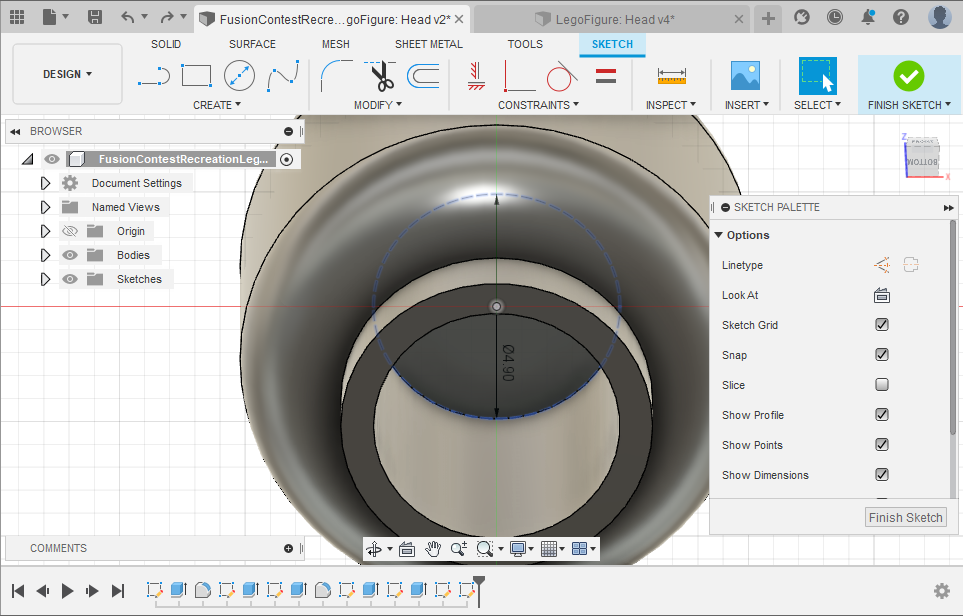Open the Measure tool under Inspect
This screenshot has height=616, width=963.
(x=671, y=76)
